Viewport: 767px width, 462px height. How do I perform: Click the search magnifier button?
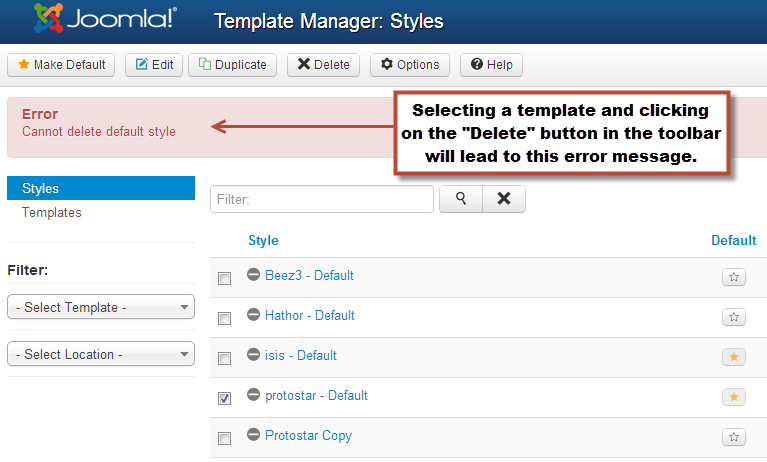tap(461, 199)
